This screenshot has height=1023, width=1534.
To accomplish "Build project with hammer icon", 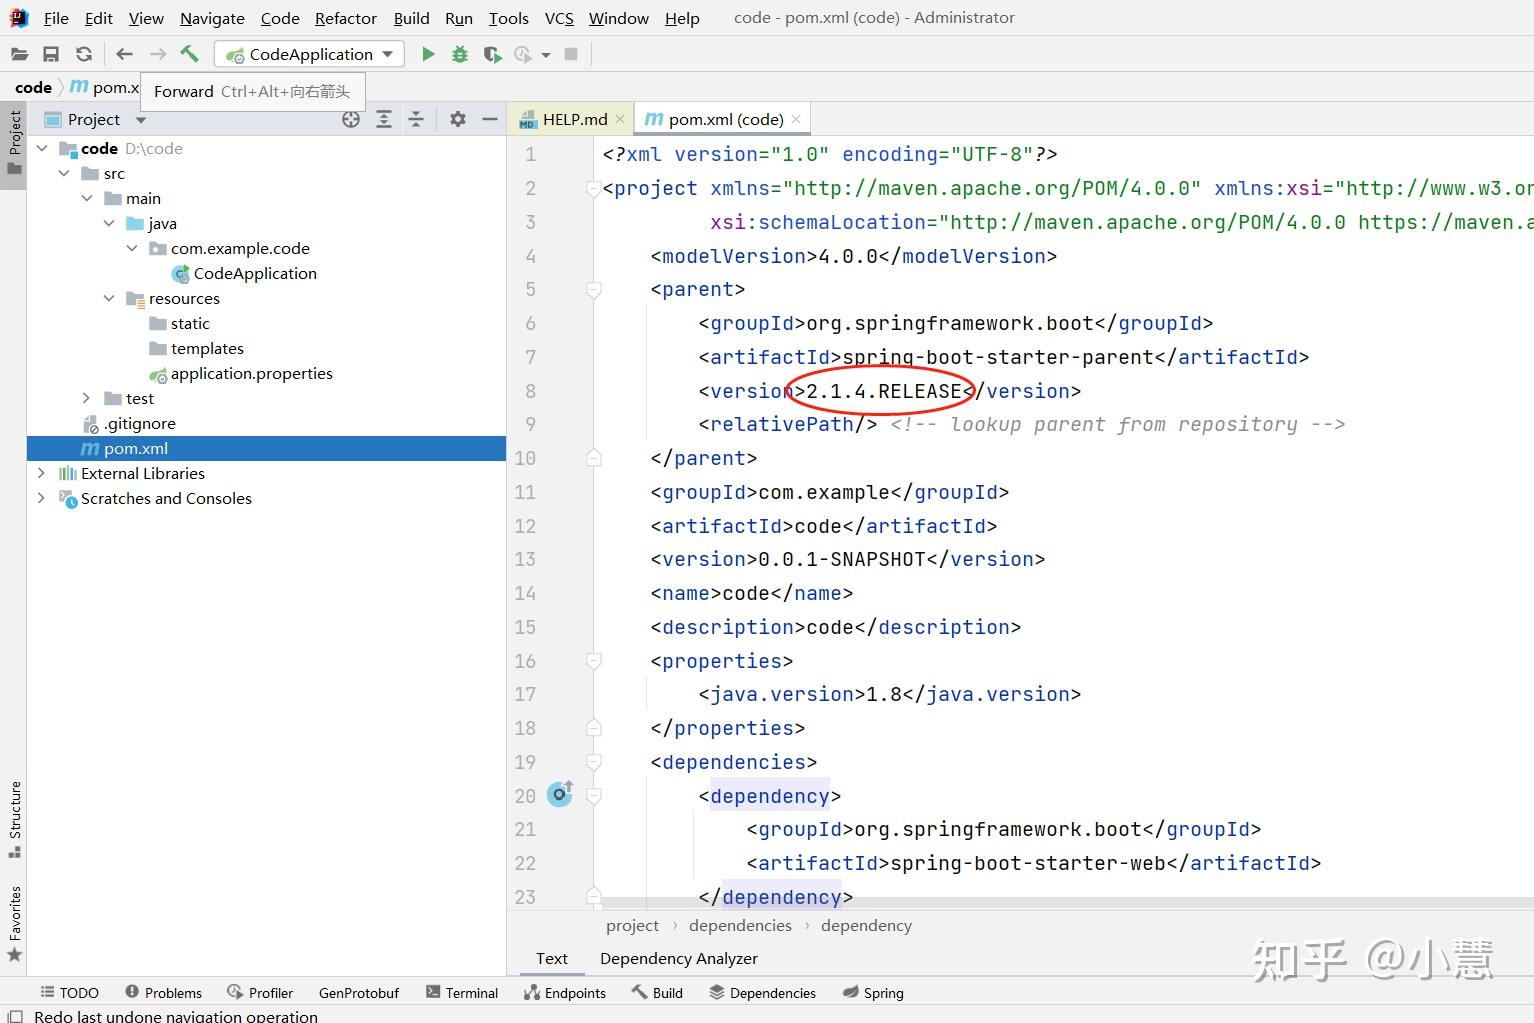I will point(189,54).
